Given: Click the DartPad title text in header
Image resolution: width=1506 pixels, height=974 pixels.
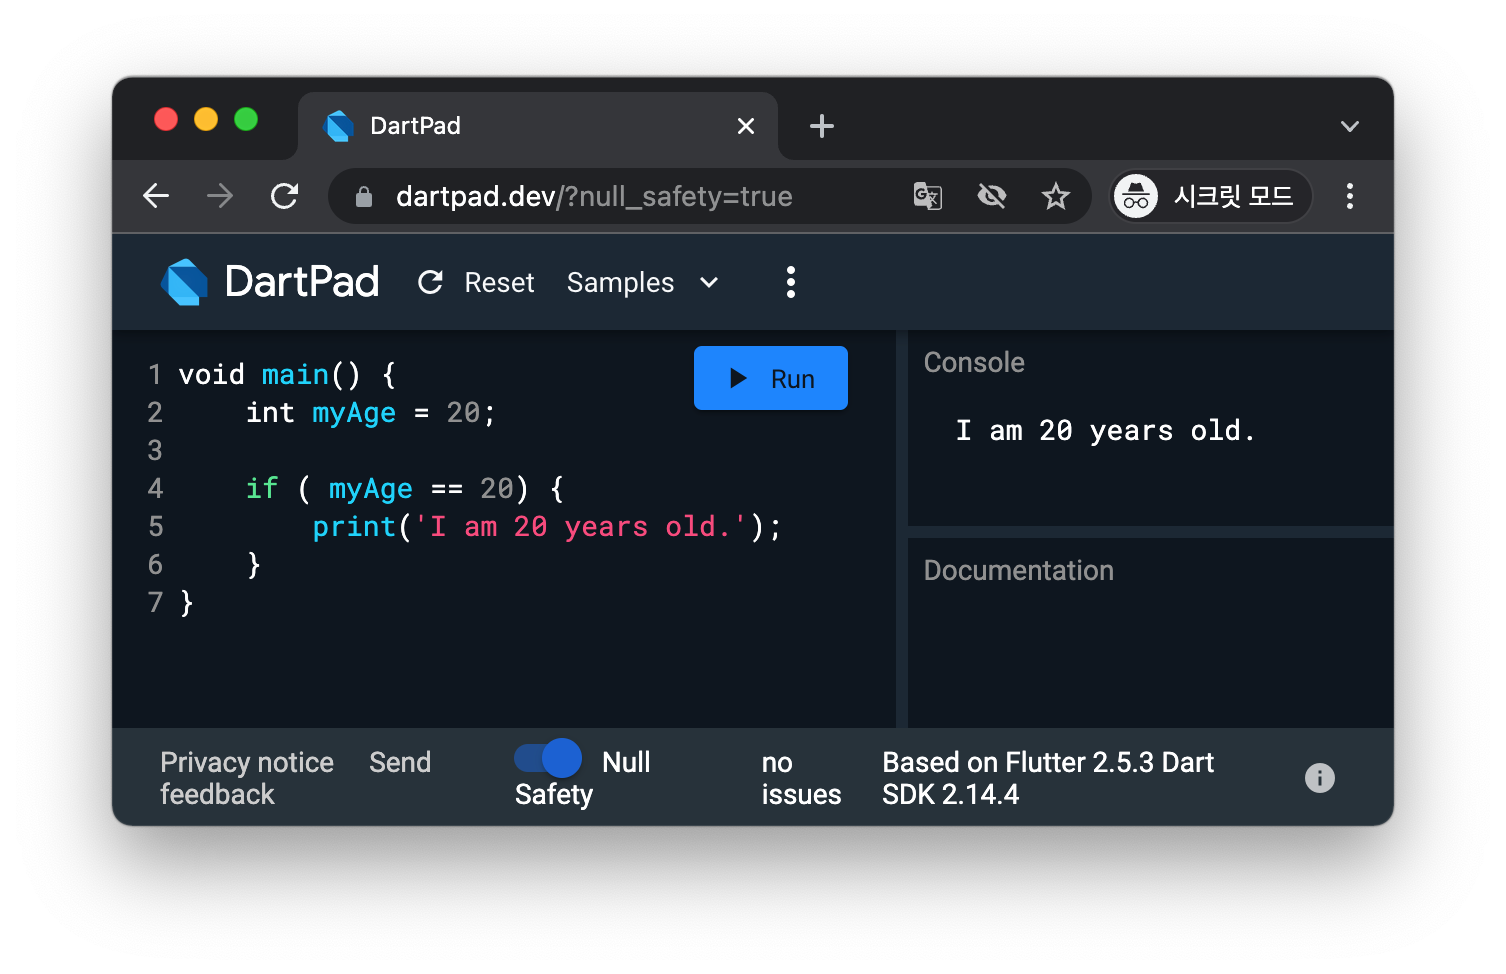Looking at the screenshot, I should click(x=302, y=282).
